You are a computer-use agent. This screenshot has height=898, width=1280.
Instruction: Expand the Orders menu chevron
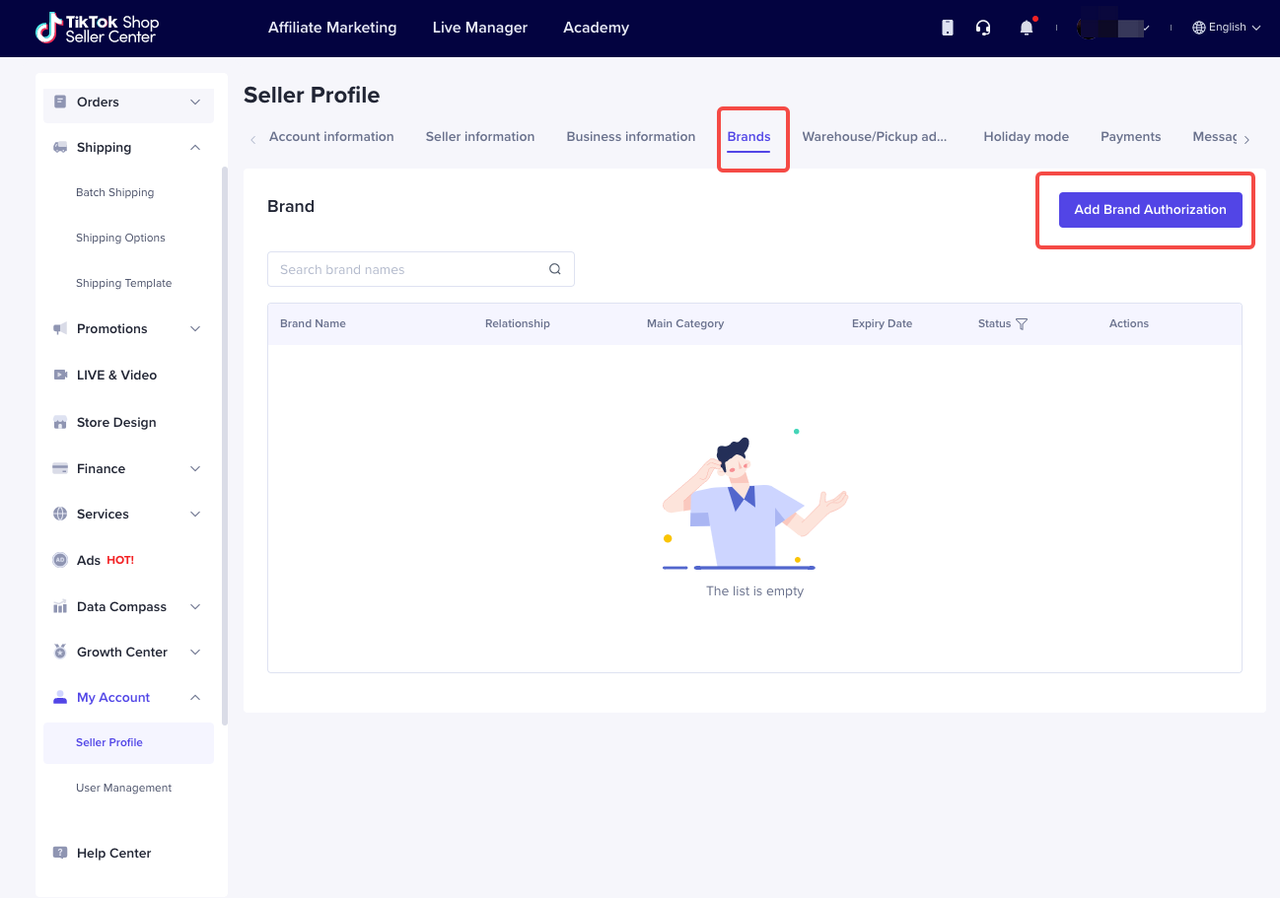tap(195, 102)
